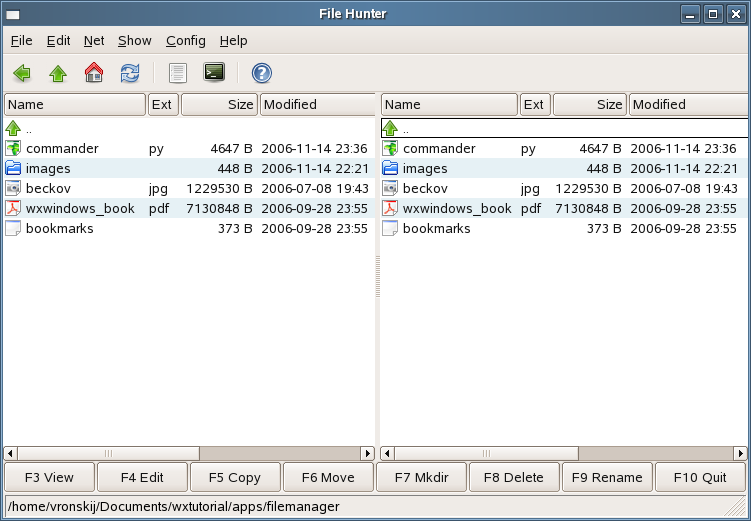The image size is (751, 521).
Task: Sort right panel by Modified column header
Action: 688,104
